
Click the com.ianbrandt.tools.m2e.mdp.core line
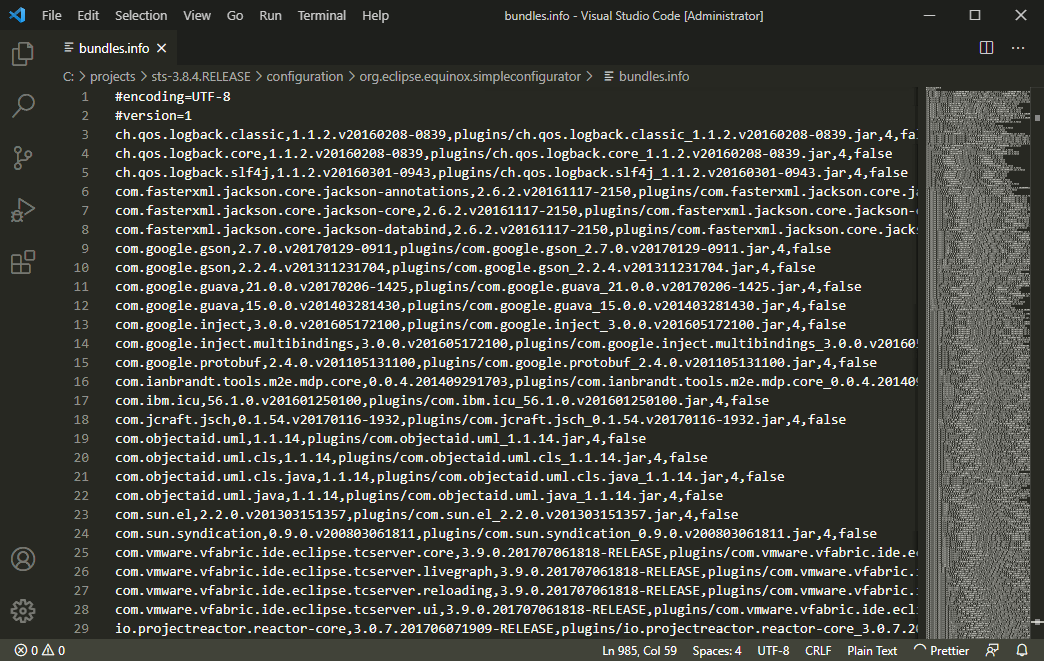click(516, 381)
